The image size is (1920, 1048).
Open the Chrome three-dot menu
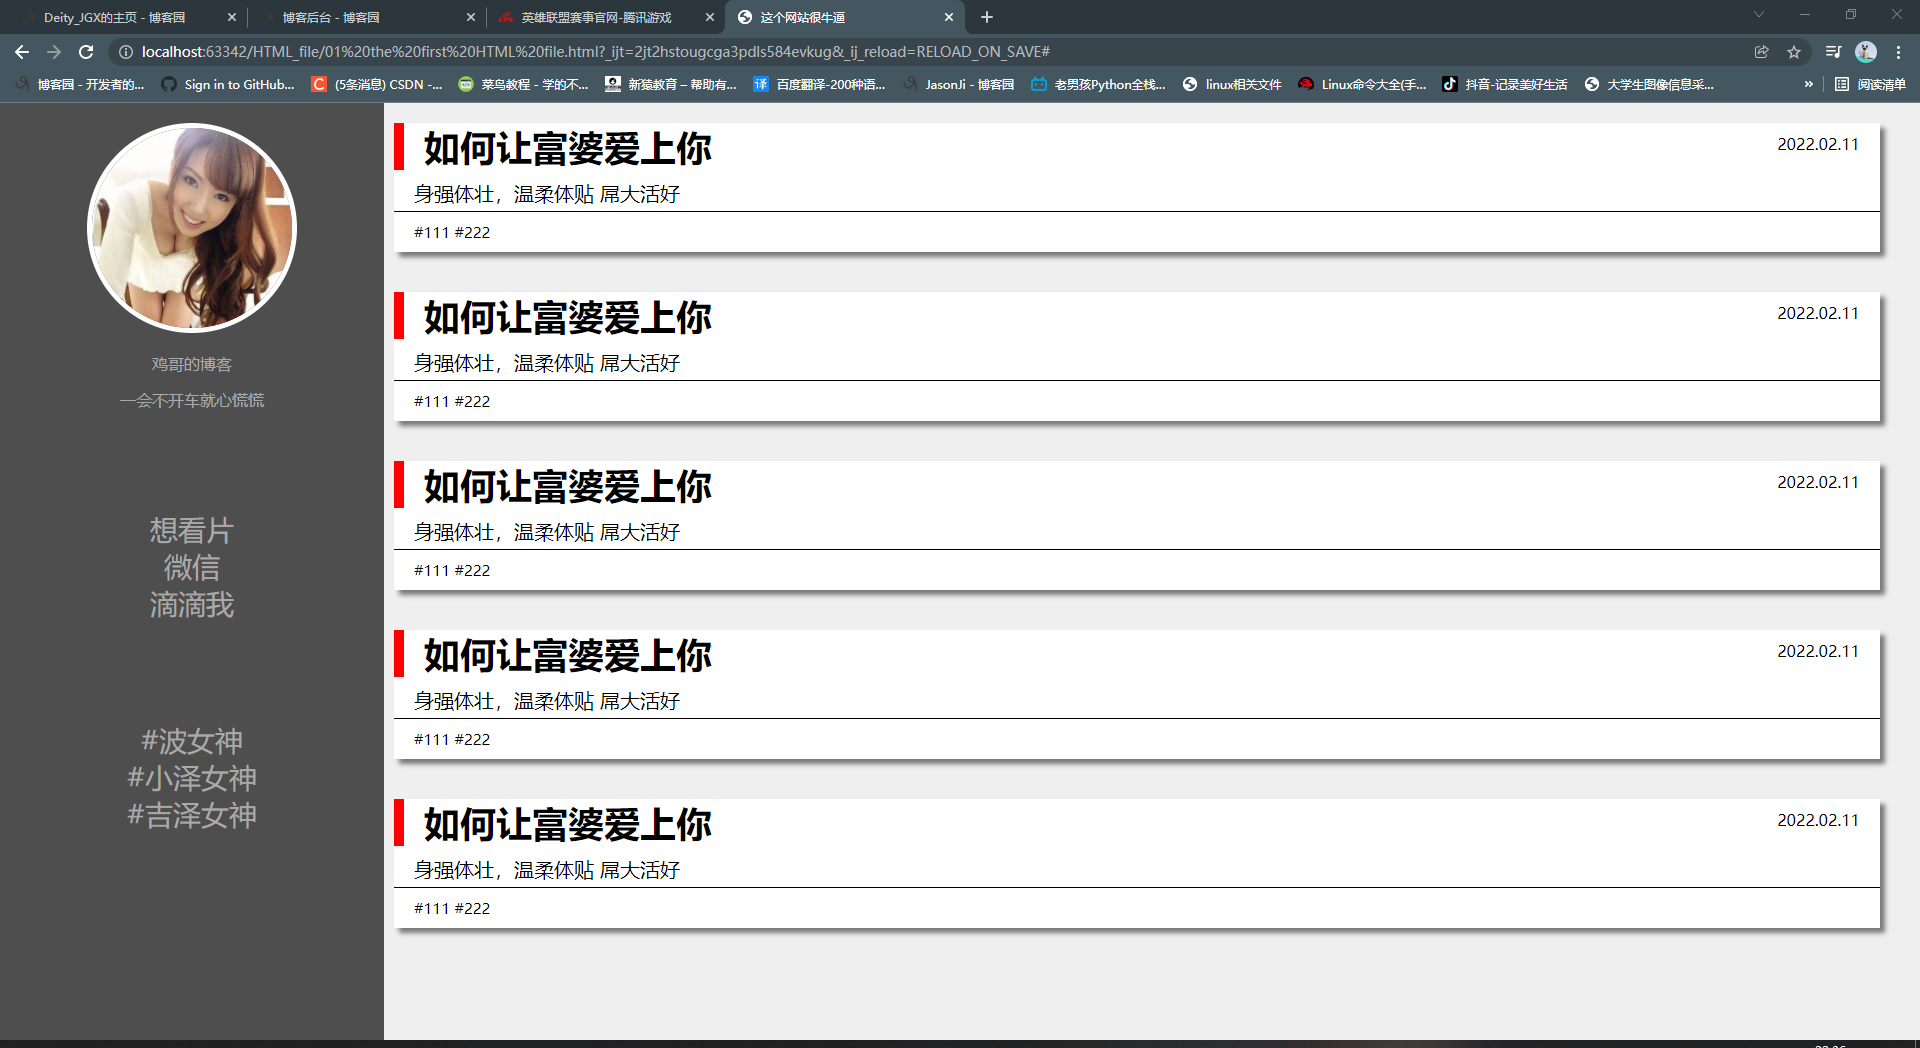pyautogui.click(x=1898, y=52)
